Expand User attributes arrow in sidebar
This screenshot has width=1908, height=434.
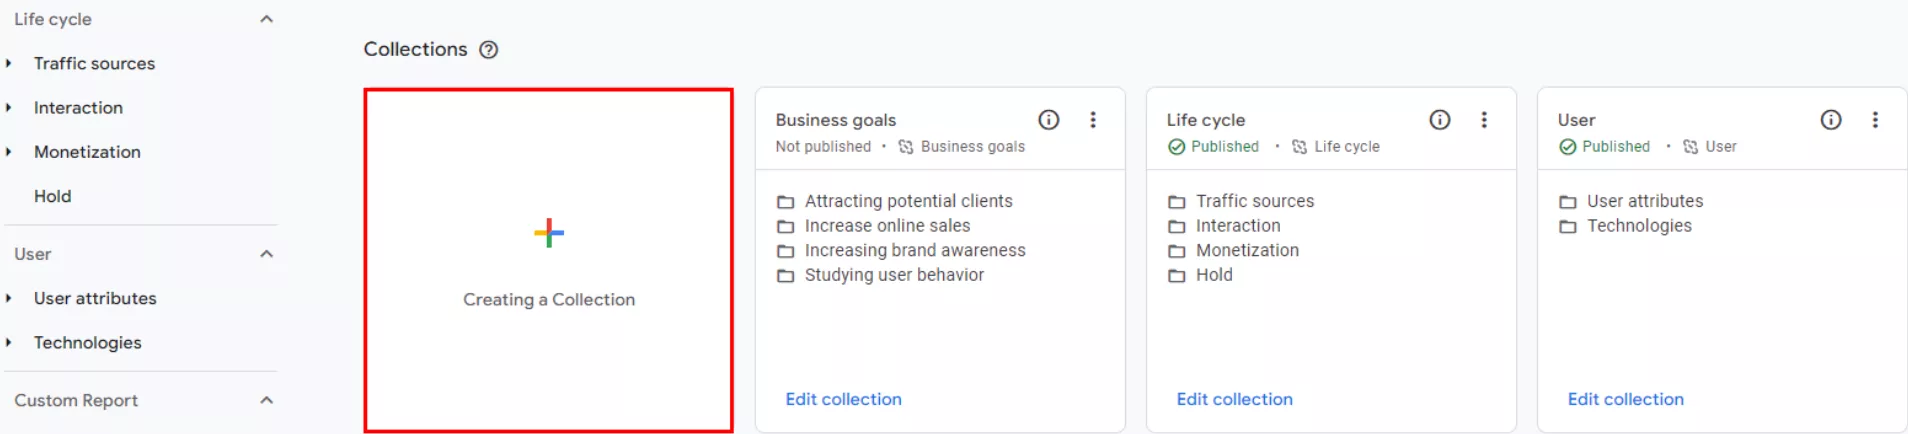pyautogui.click(x=9, y=298)
